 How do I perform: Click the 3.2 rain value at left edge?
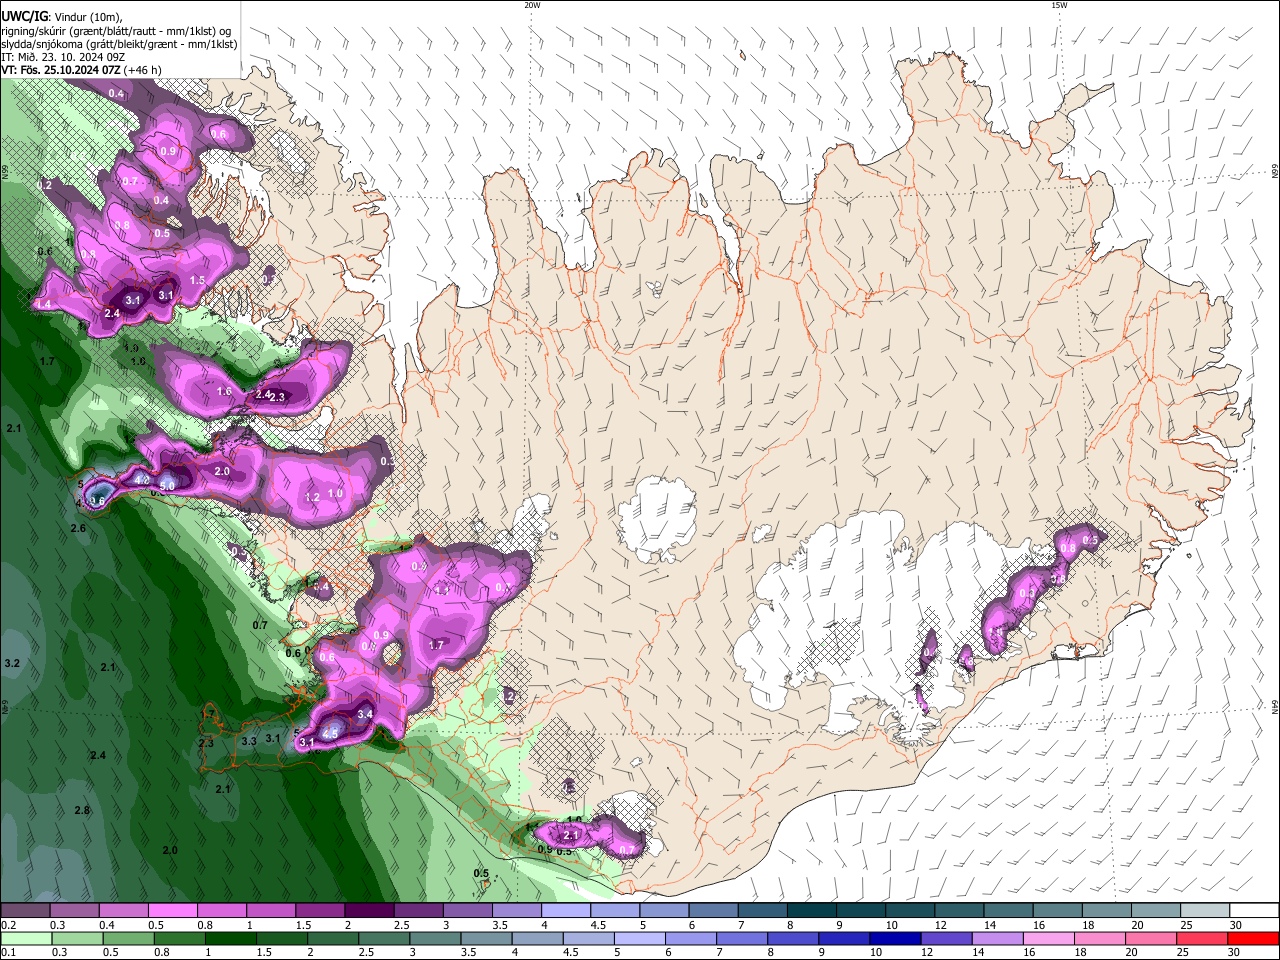pyautogui.click(x=12, y=664)
